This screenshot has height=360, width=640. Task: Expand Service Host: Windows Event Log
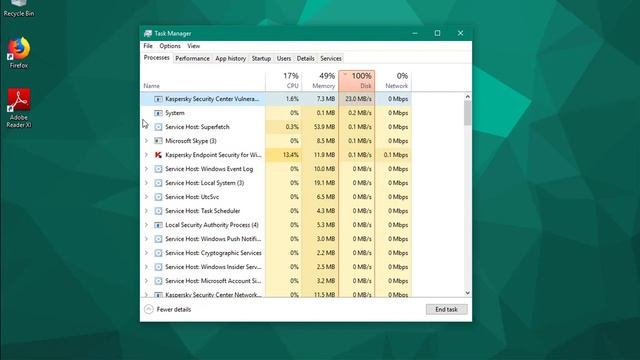coord(147,169)
